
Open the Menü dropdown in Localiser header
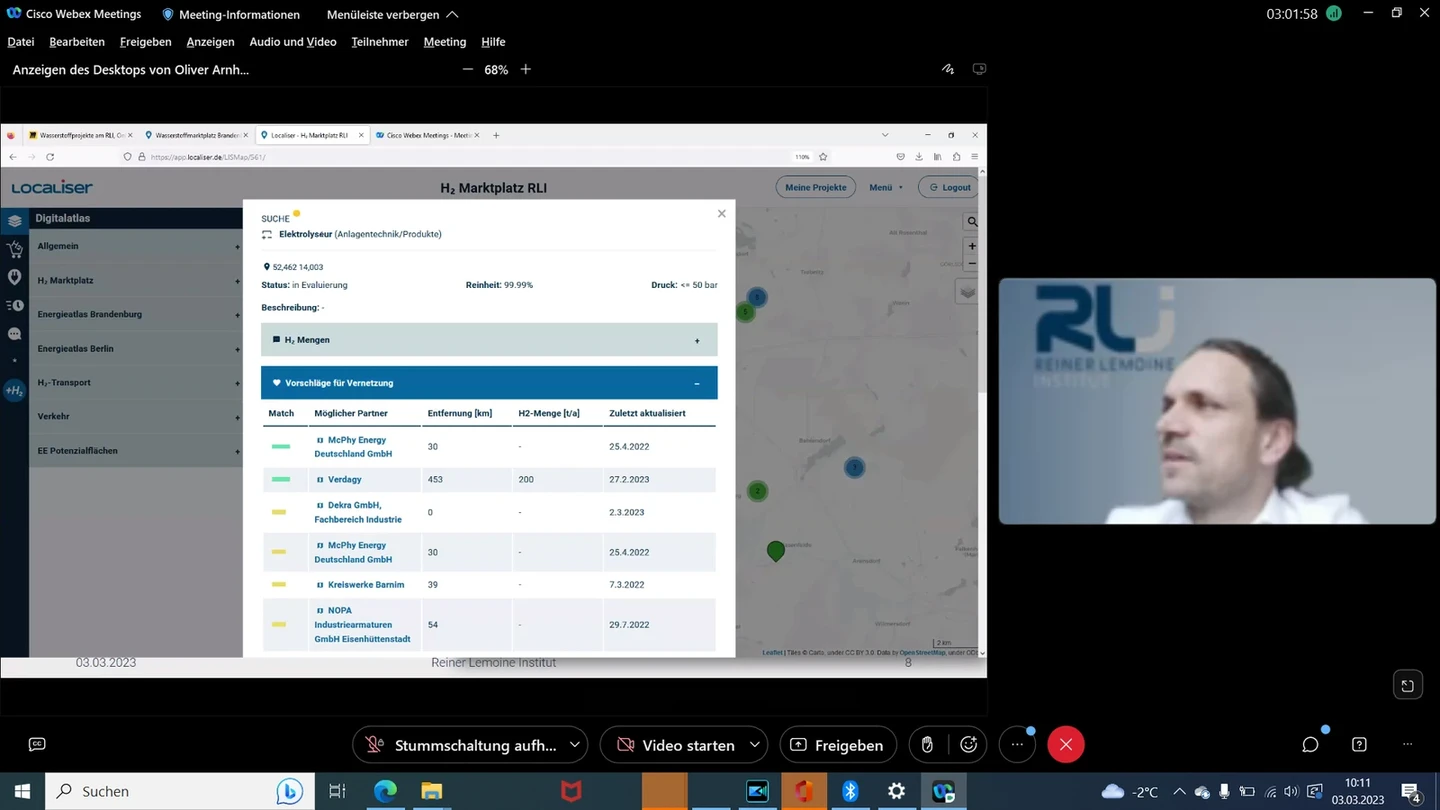coord(886,187)
